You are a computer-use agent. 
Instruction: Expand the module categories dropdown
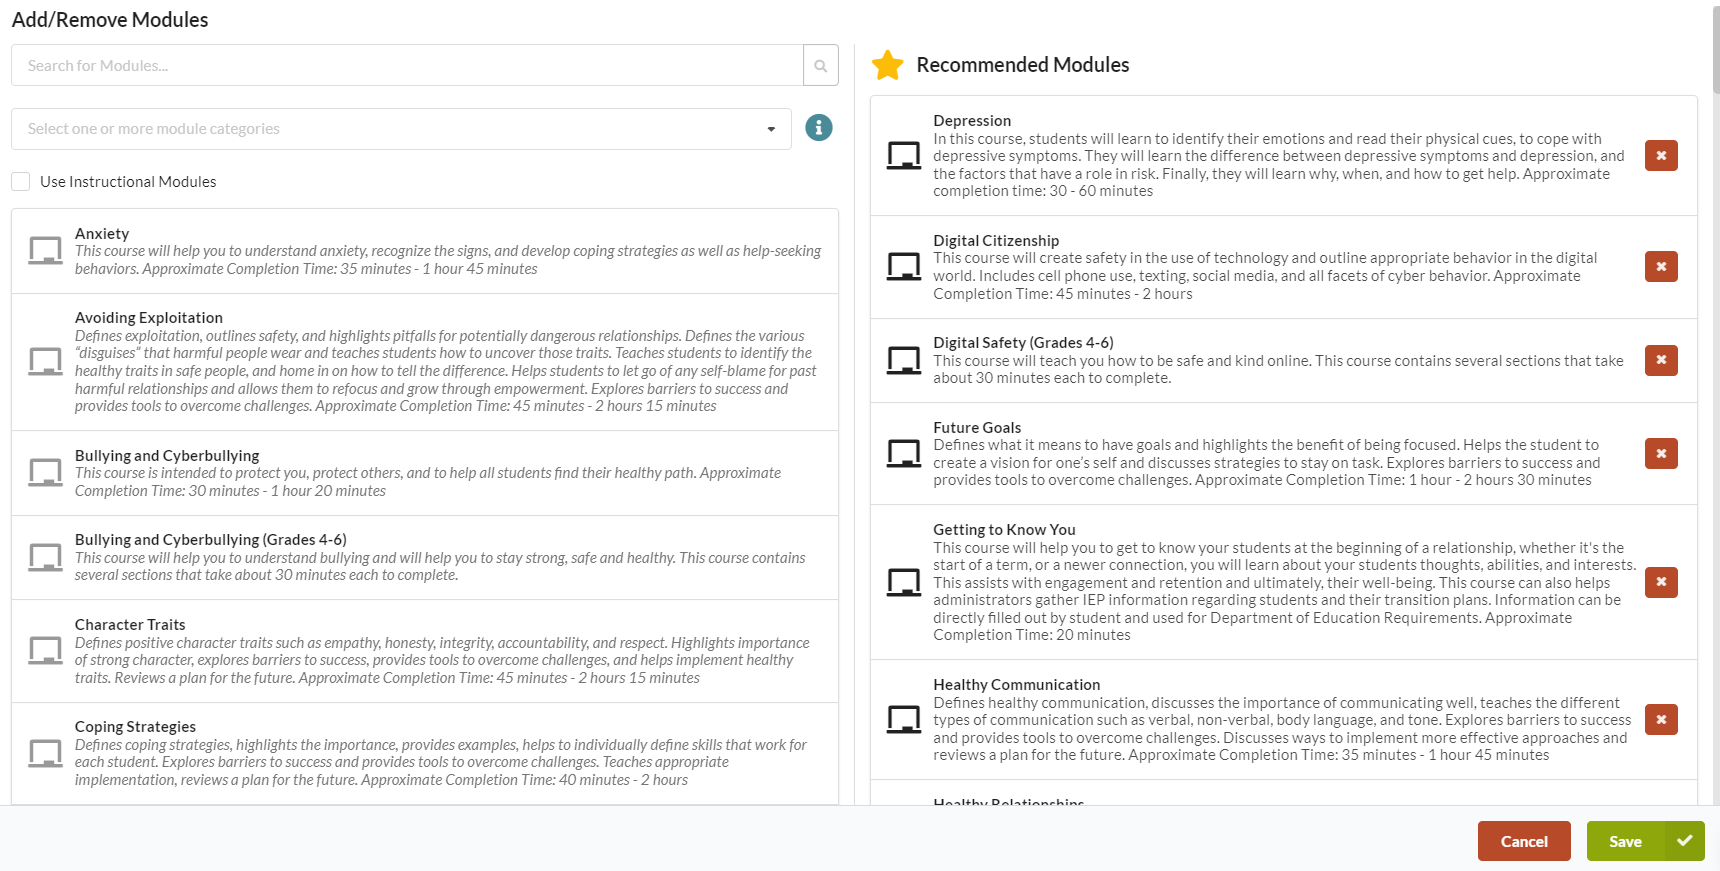click(401, 129)
